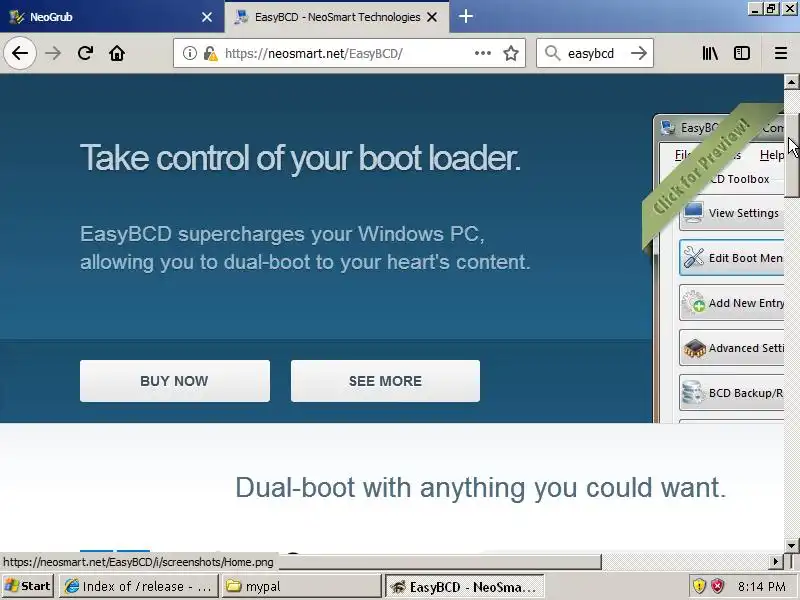Click the insecure padlock warning icon
800x600 pixels.
tap(210, 53)
